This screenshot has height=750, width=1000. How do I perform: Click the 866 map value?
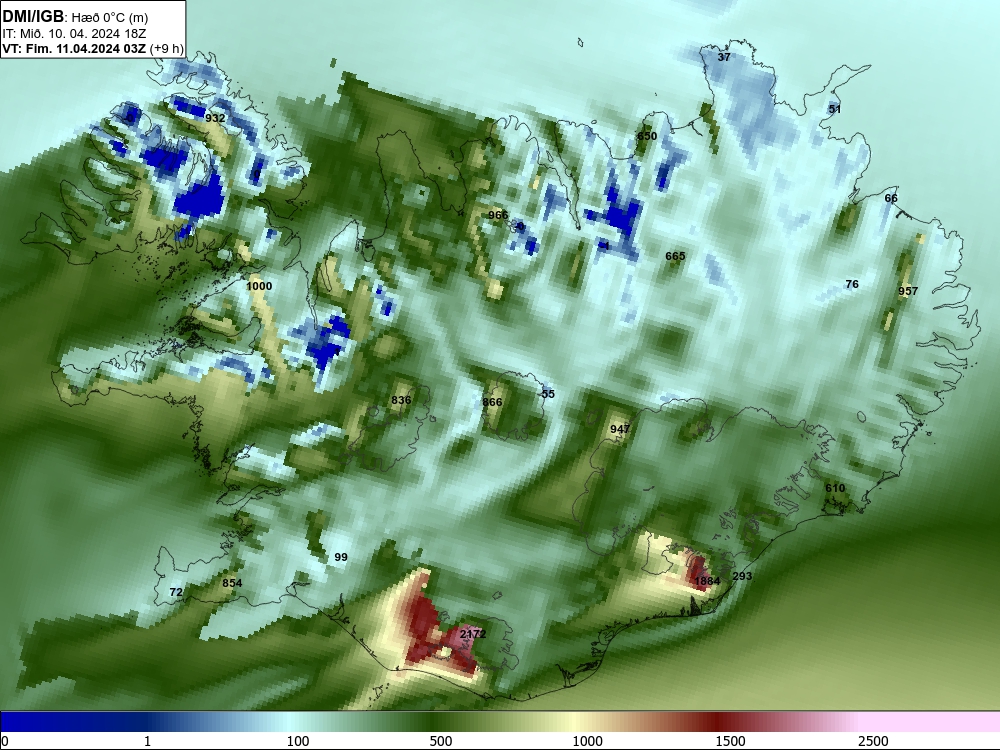tap(492, 402)
